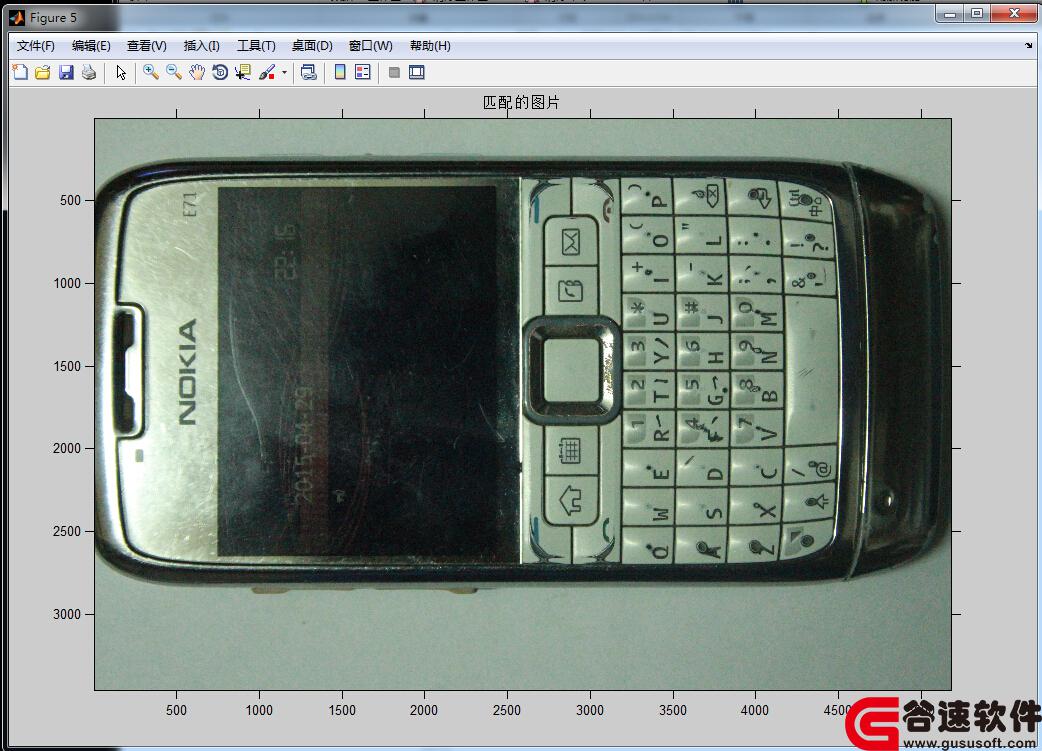Click the x-axis tick label 2000
This screenshot has width=1042, height=751.
tap(424, 710)
